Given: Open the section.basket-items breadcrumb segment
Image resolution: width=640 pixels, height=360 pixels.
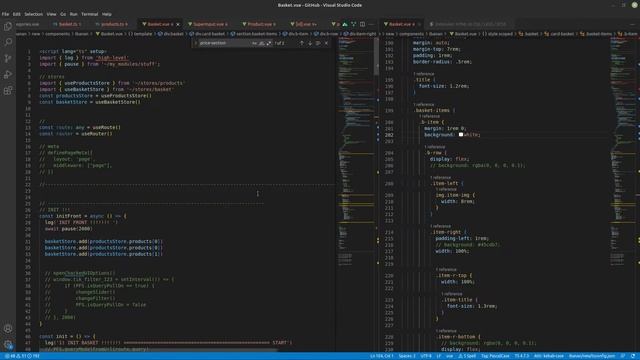Looking at the screenshot, I should [x=254, y=34].
